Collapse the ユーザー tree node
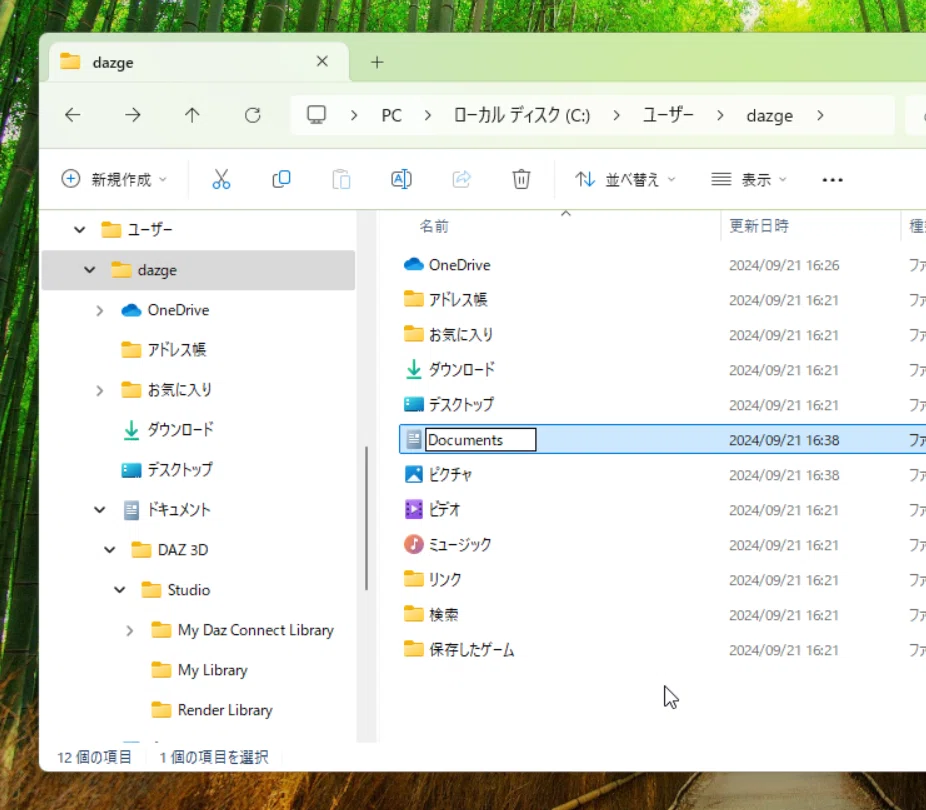 80,230
